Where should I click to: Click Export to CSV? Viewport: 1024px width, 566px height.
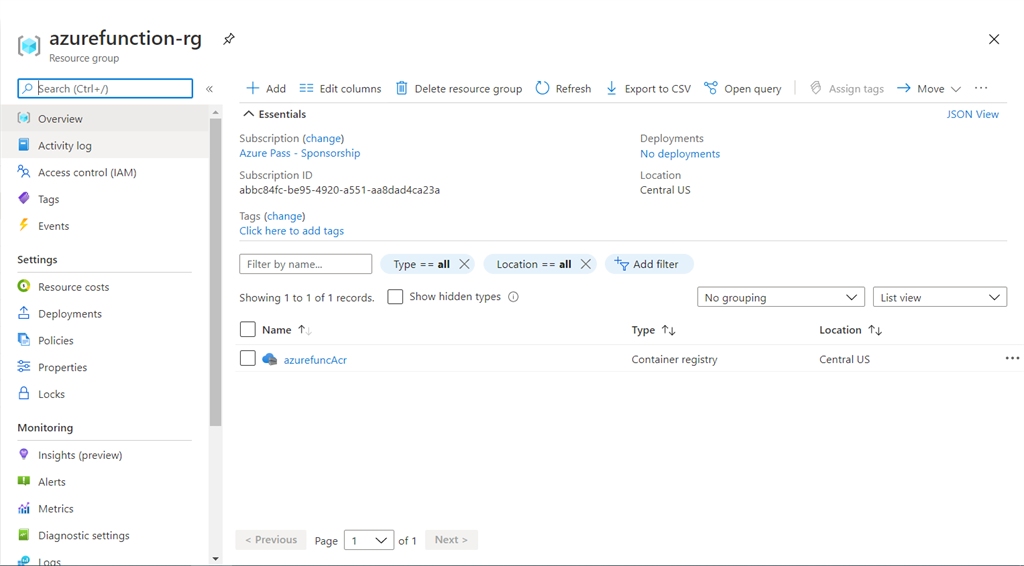[x=648, y=89]
